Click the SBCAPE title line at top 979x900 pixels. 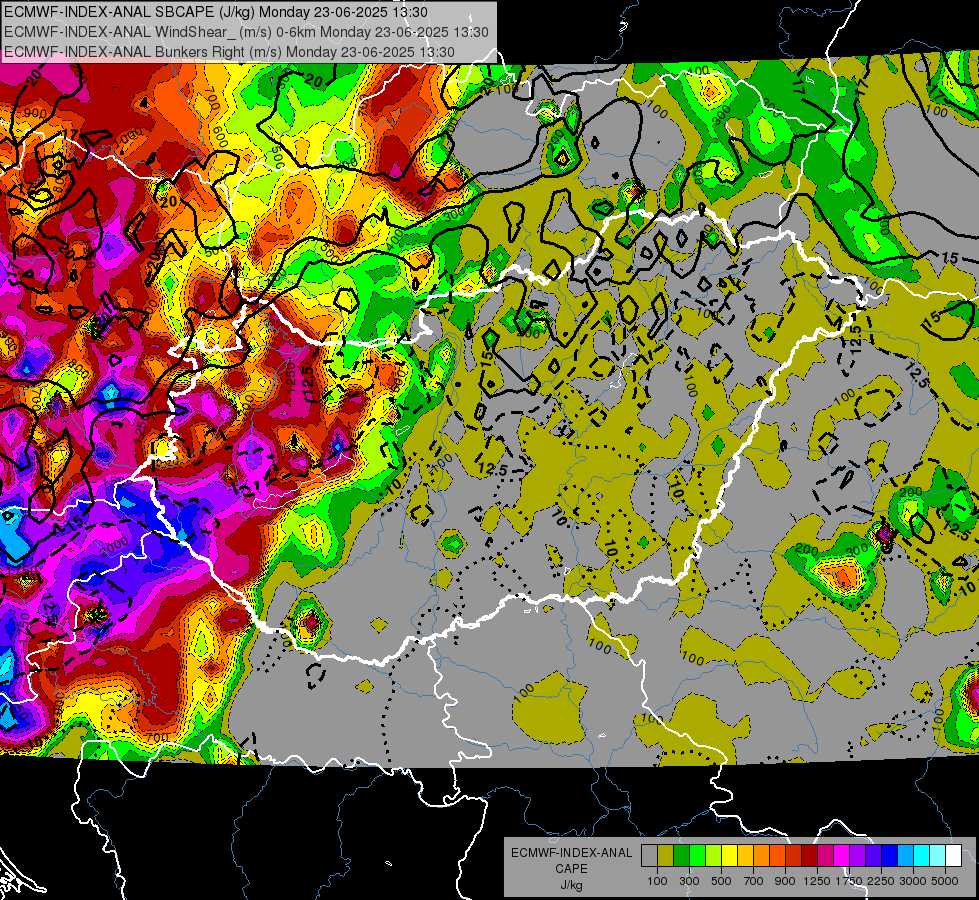(x=216, y=12)
